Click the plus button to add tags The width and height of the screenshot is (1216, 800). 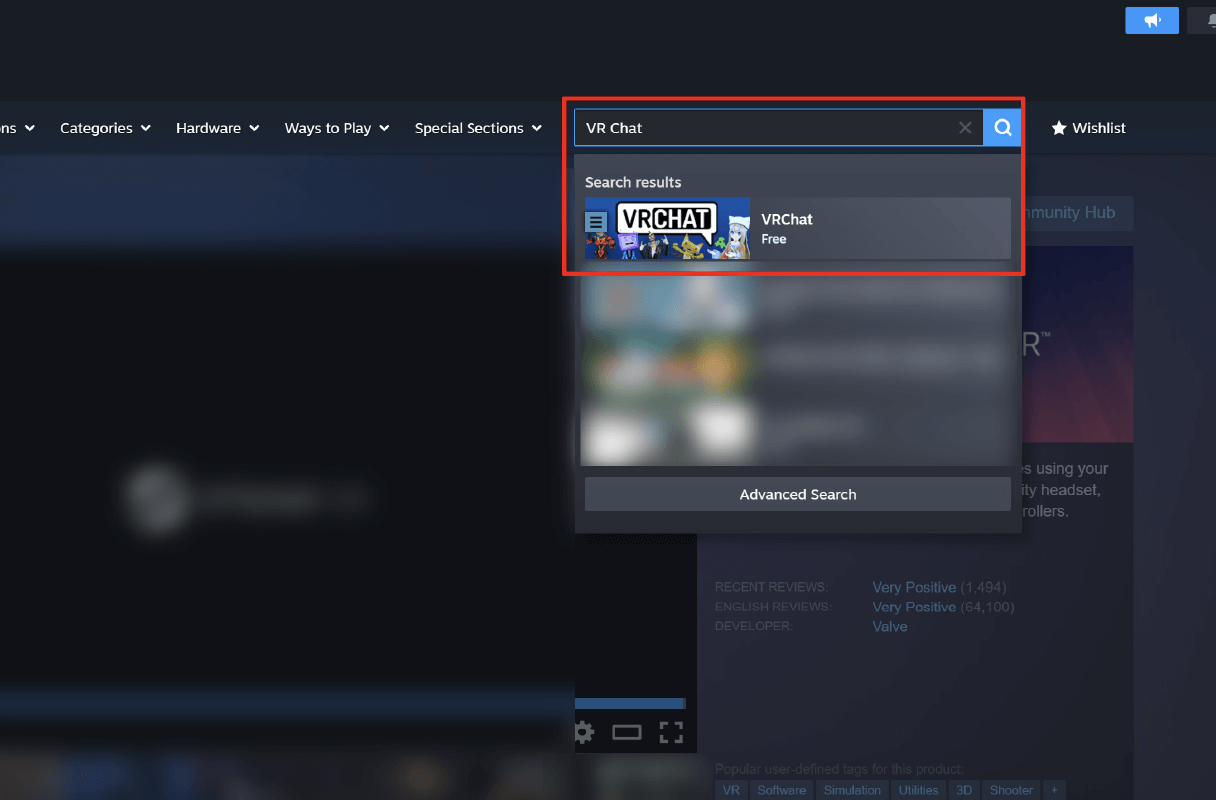tap(1053, 790)
